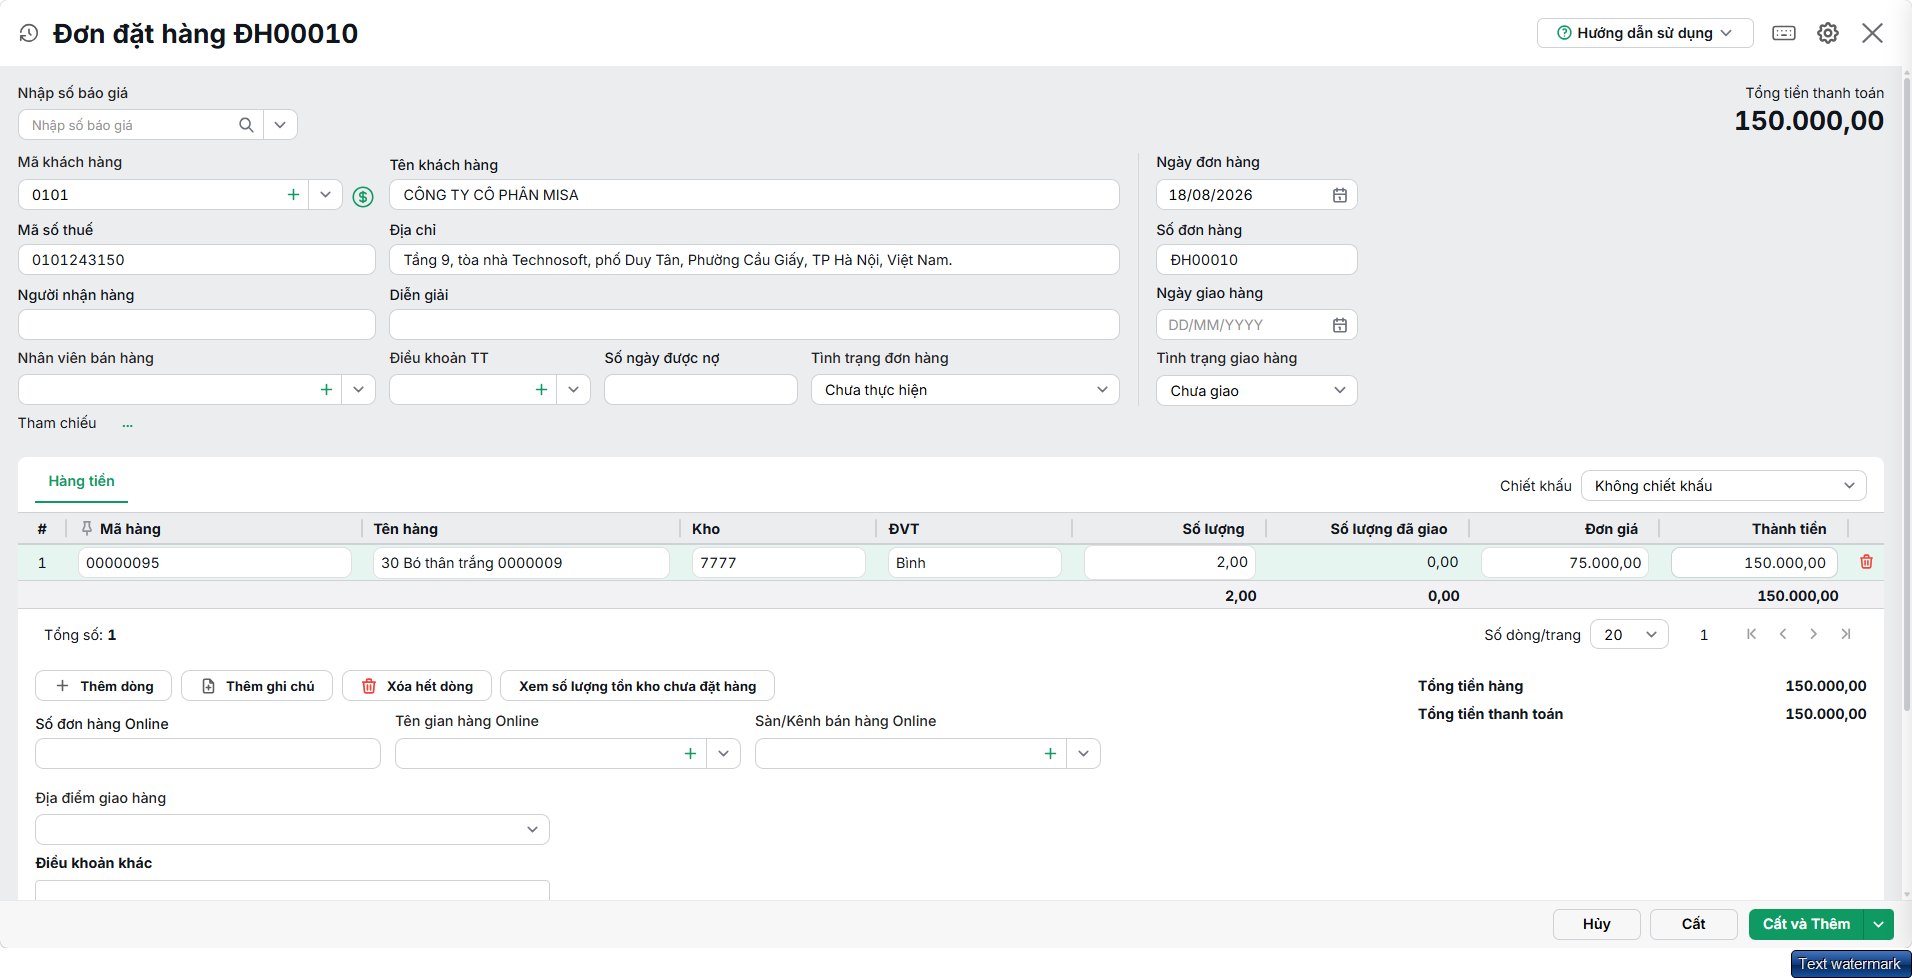Image resolution: width=1912 pixels, height=978 pixels.
Task: Expand the Cất và Thêm split arrow
Action: coord(1879,925)
